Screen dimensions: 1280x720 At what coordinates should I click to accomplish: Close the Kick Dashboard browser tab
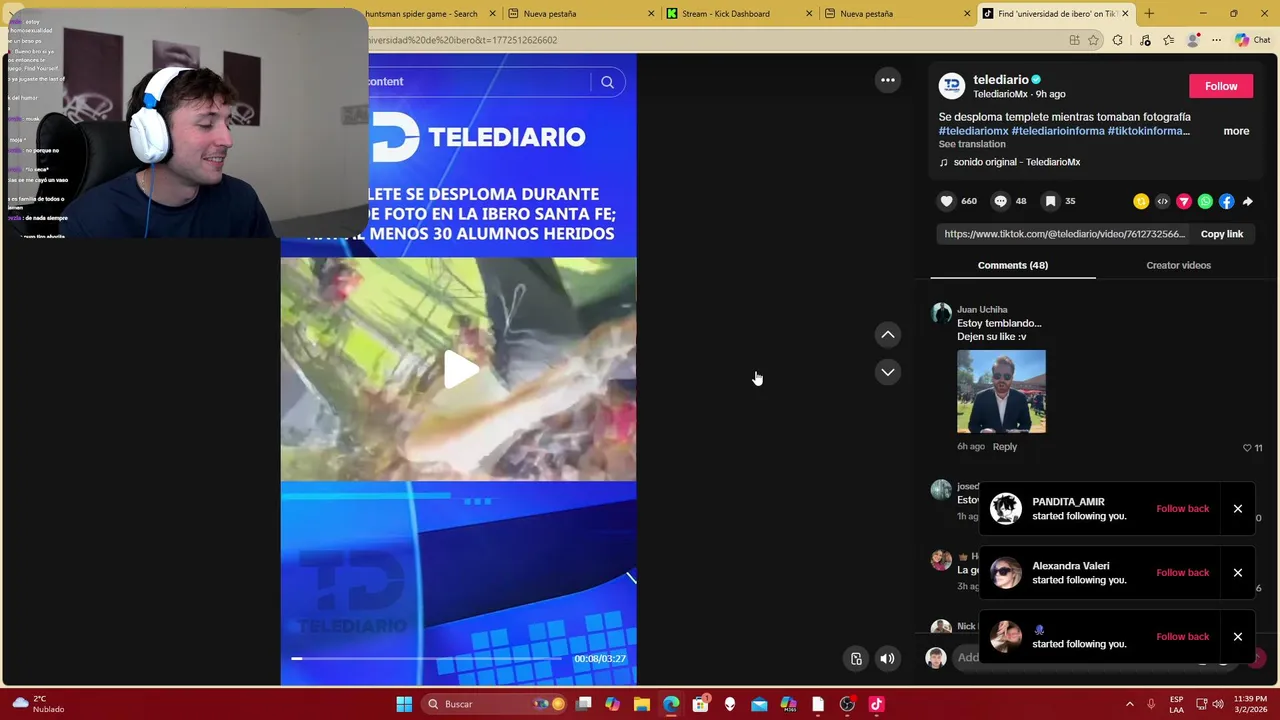pos(809,14)
